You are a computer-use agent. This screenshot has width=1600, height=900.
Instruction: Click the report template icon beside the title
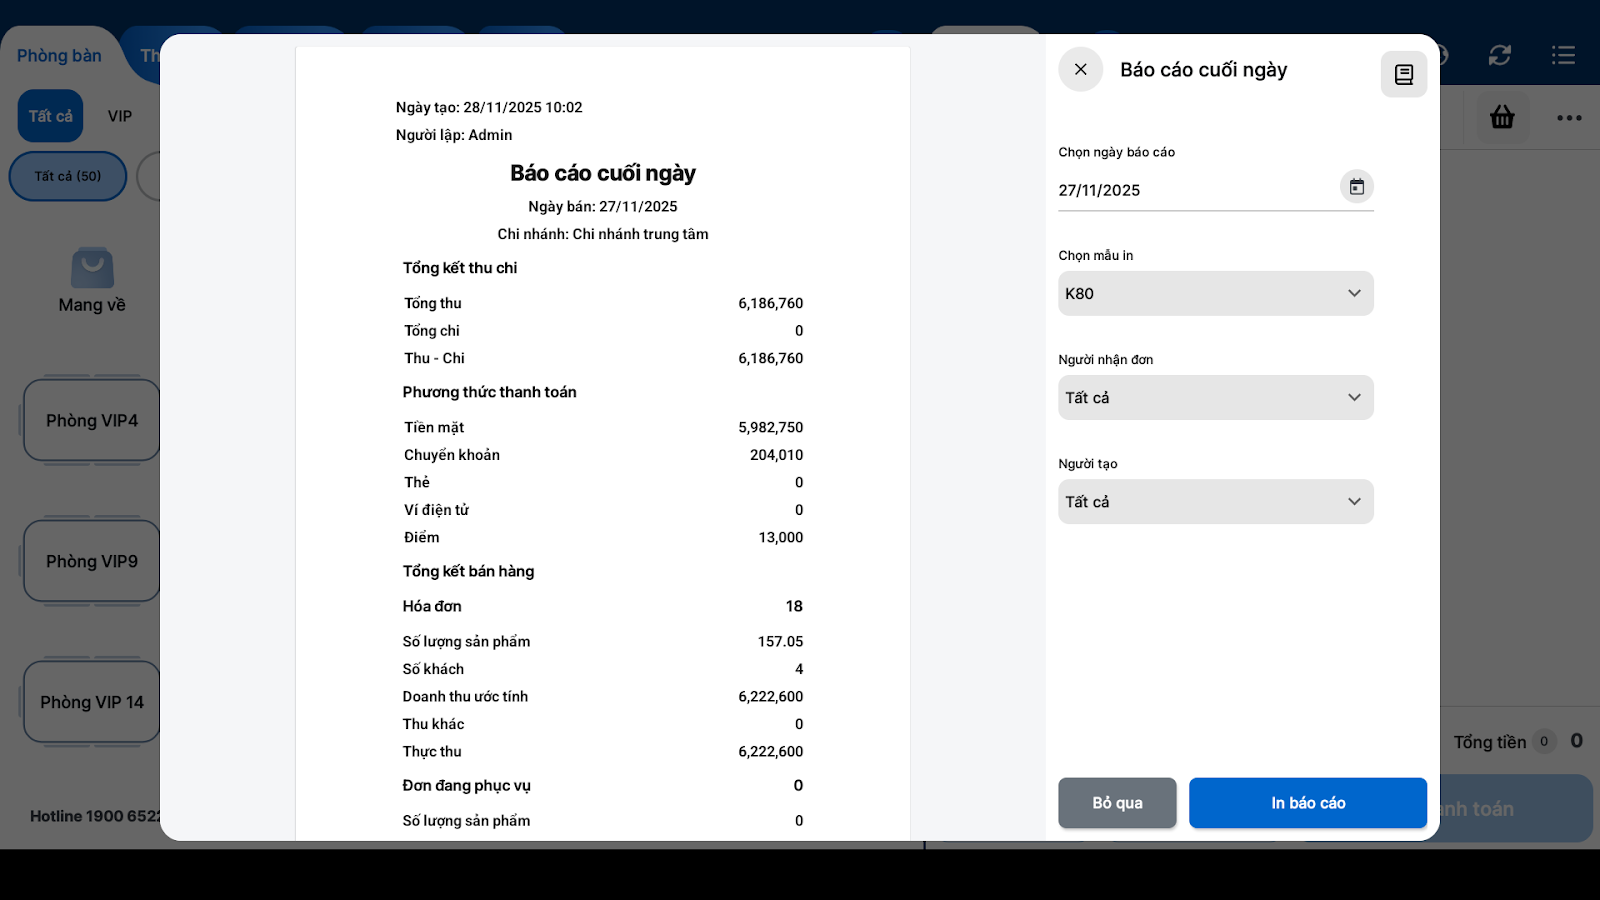[1404, 74]
